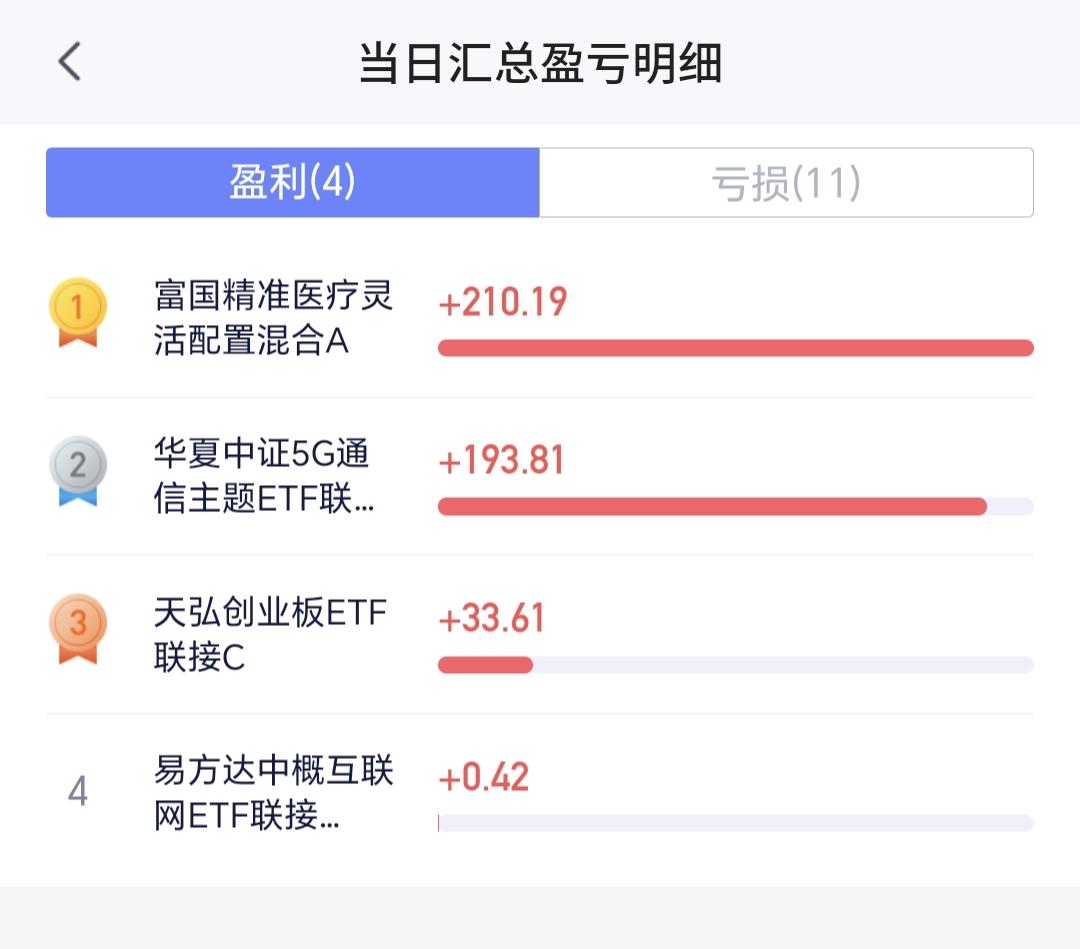The width and height of the screenshot is (1080, 949).
Task: Click the short red bar under +33.61
Action: tap(486, 665)
